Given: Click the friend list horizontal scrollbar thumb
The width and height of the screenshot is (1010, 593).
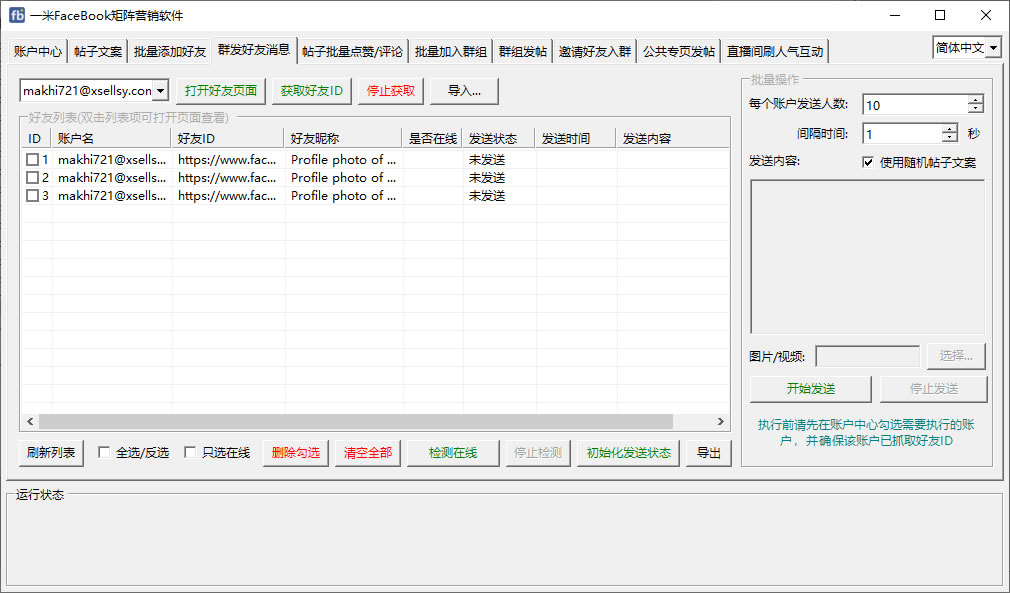Looking at the screenshot, I should [356, 422].
